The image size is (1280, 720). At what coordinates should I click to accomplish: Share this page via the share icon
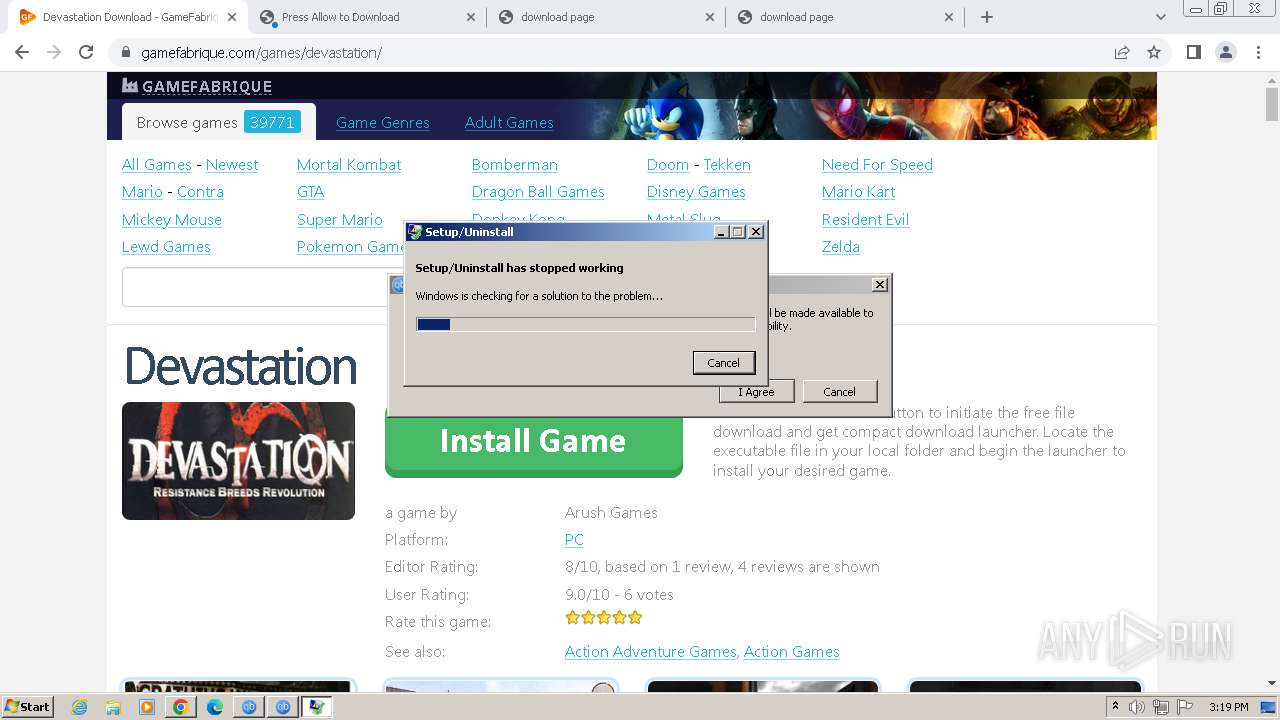point(1122,52)
